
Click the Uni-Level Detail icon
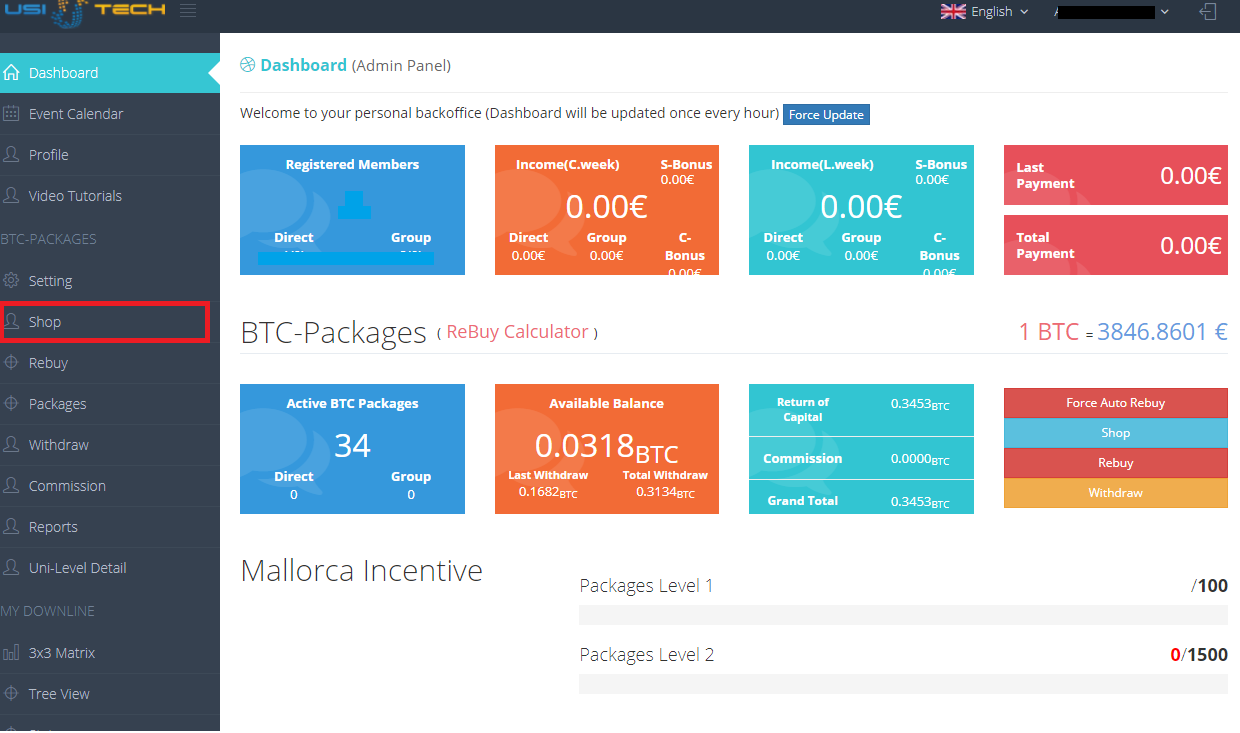(11, 567)
